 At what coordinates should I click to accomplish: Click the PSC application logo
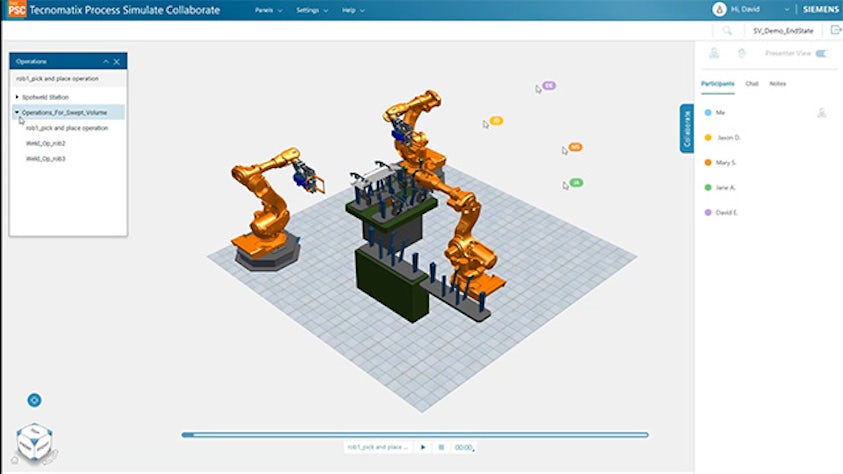coord(17,9)
